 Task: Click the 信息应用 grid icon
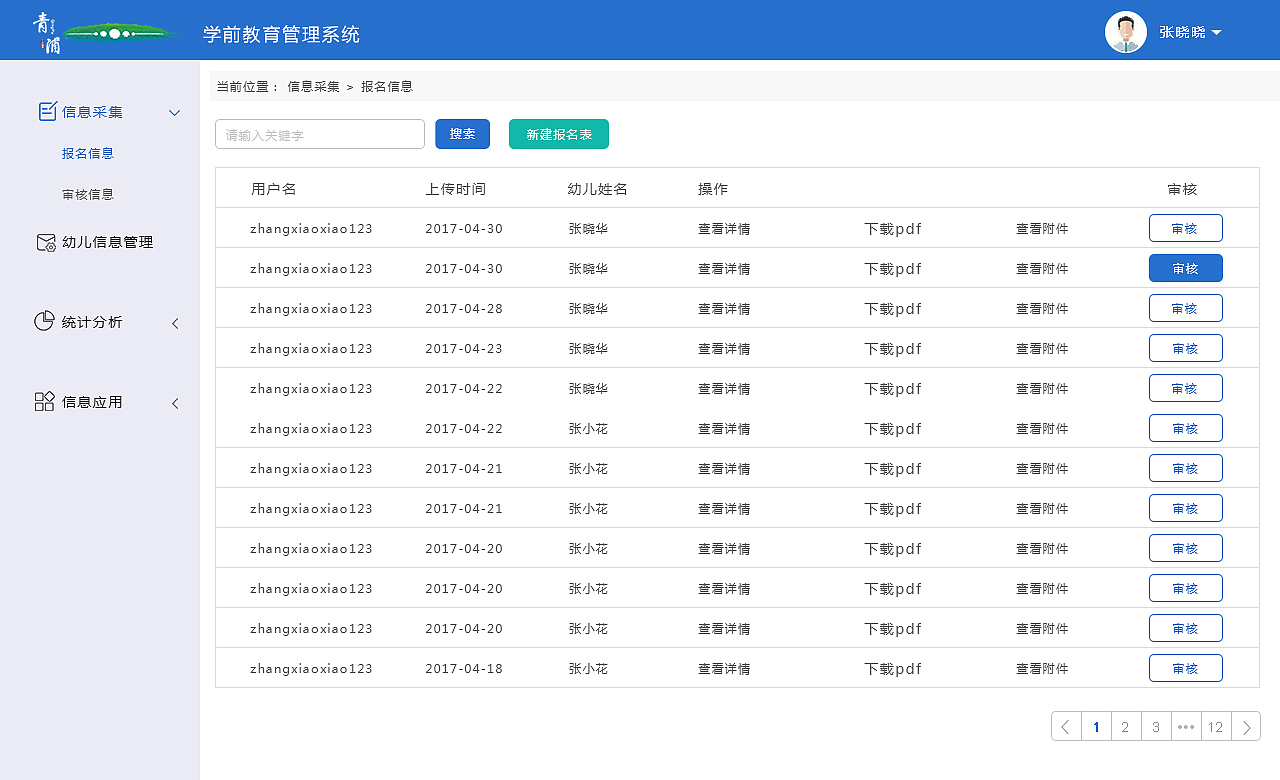pos(45,401)
